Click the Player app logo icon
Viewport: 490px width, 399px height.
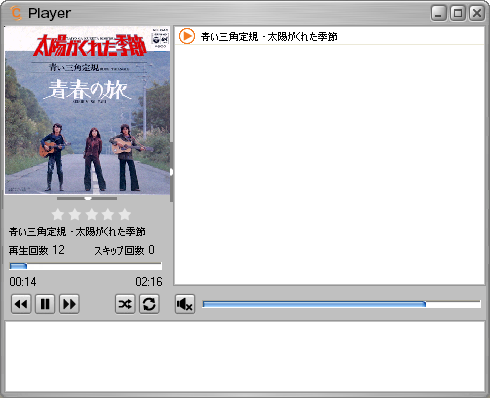tap(15, 13)
